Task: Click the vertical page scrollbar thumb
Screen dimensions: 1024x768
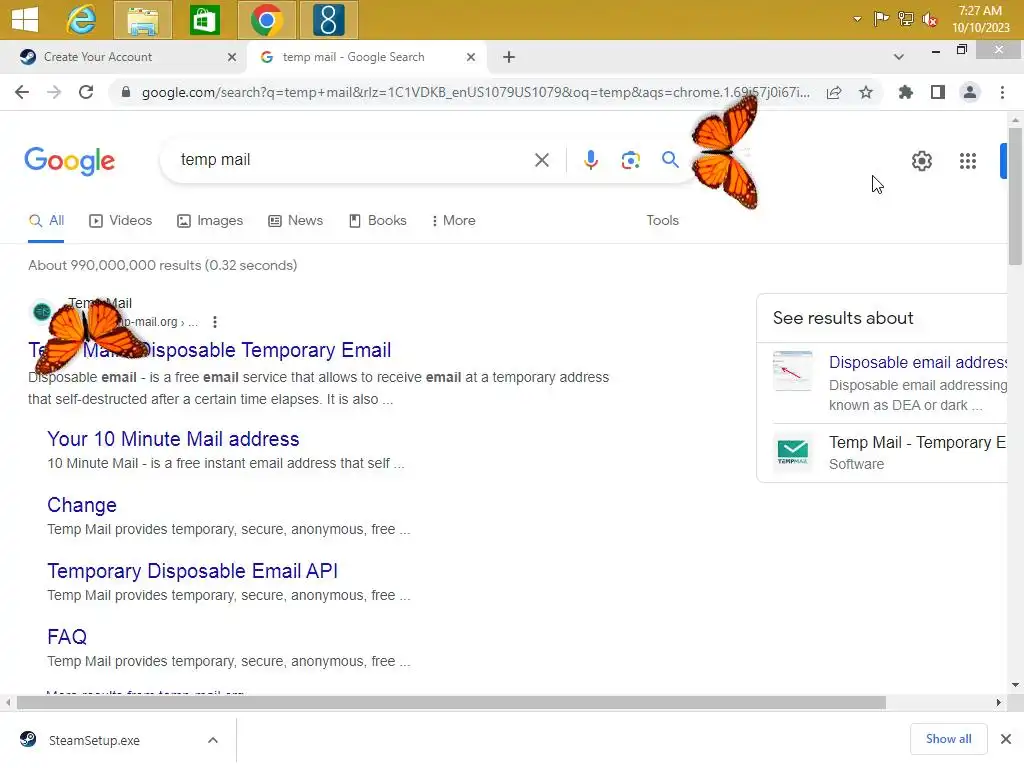Action: (1015, 196)
